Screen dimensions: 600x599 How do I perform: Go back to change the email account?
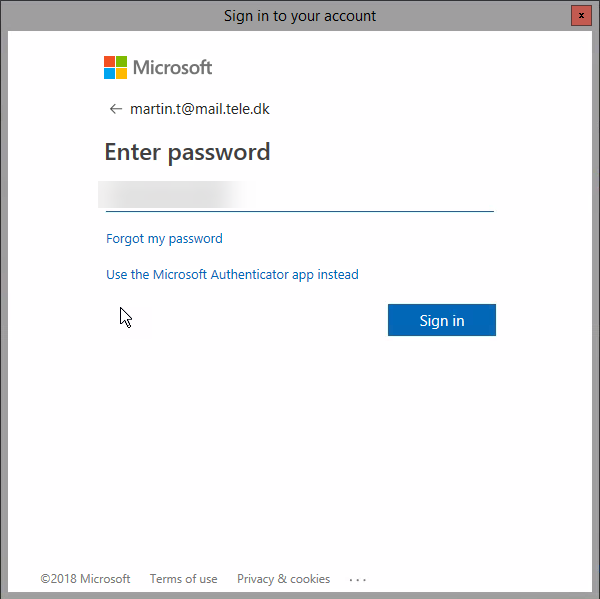[x=116, y=109]
